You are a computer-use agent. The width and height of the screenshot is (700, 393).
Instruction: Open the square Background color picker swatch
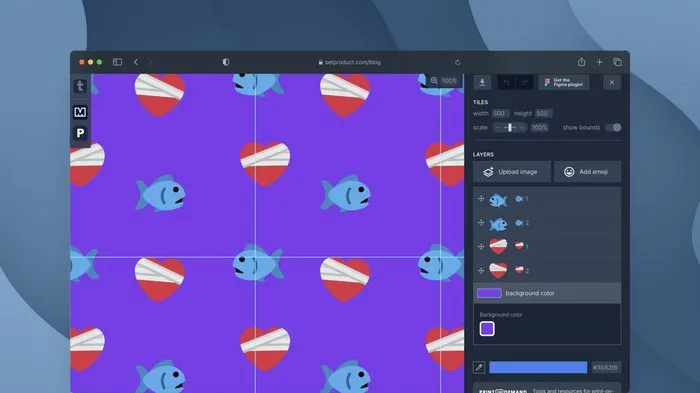[x=487, y=329]
